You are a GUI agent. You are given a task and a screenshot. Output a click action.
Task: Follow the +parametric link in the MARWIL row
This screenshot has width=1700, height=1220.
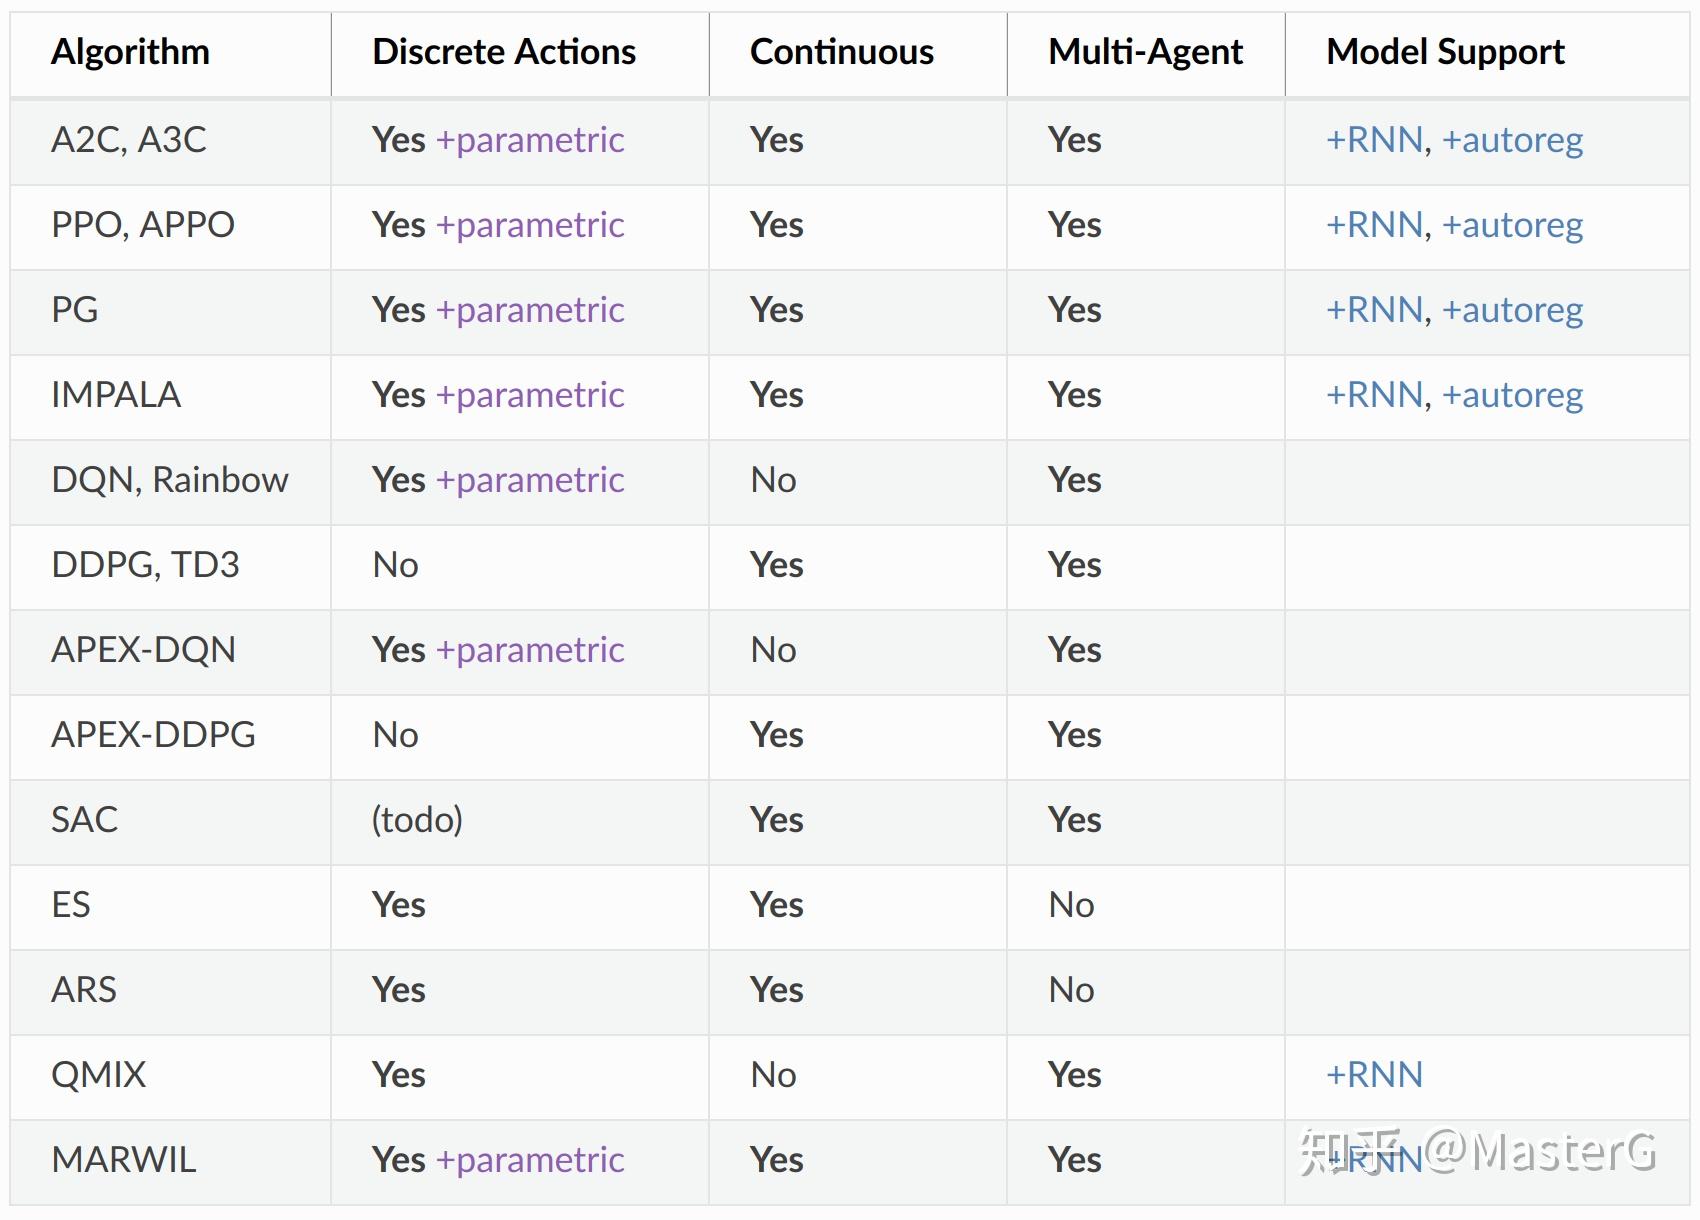coord(530,1160)
